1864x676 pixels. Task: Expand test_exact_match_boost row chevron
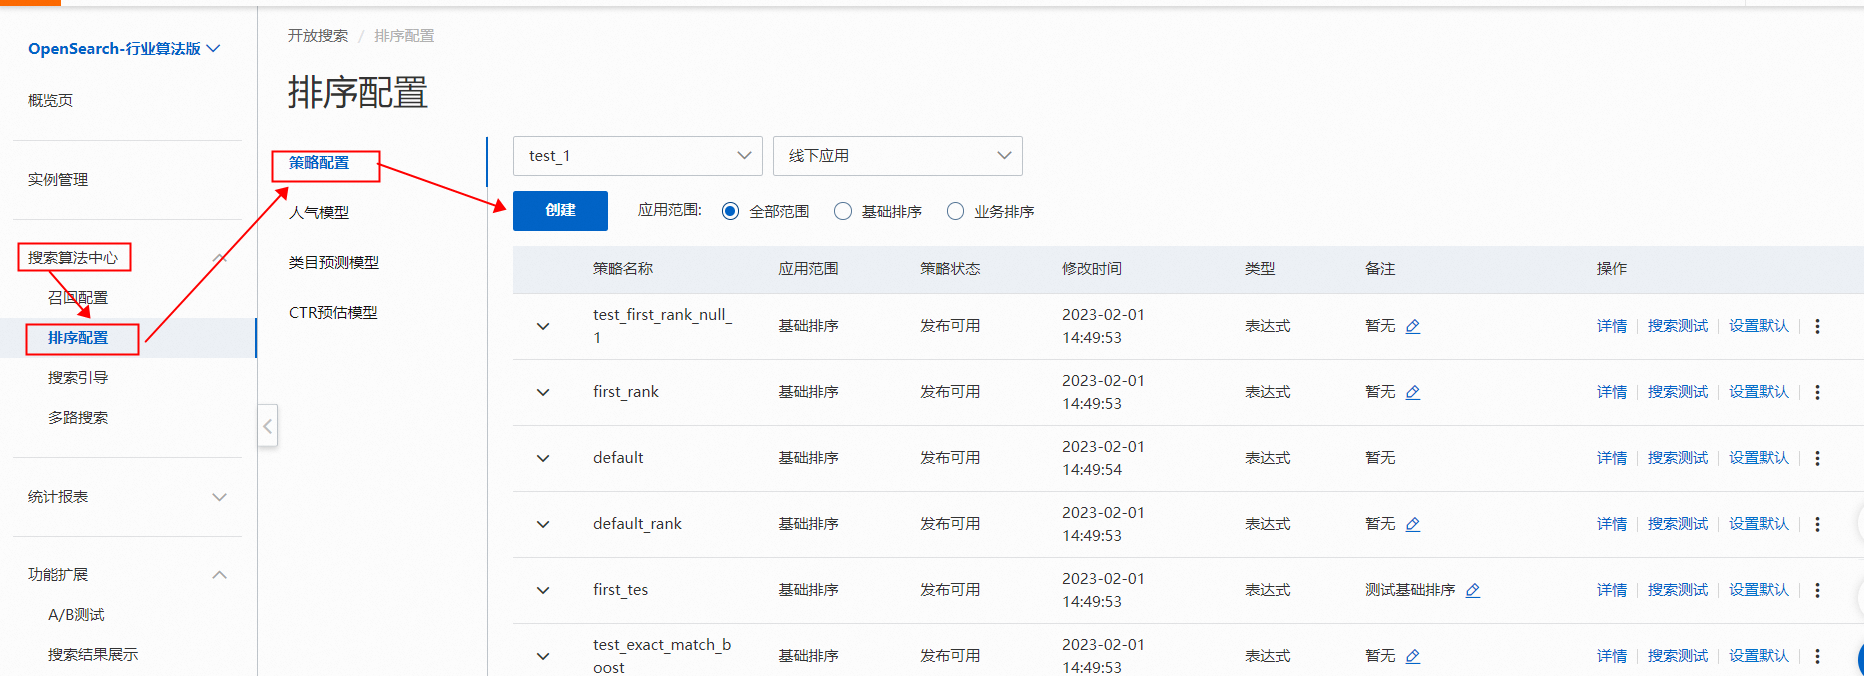tap(543, 656)
